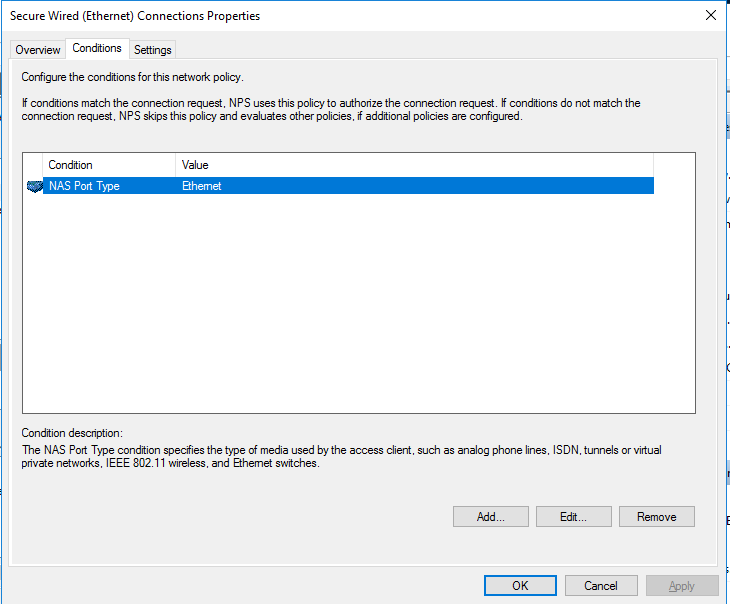Click the Edit... button

pos(574,517)
